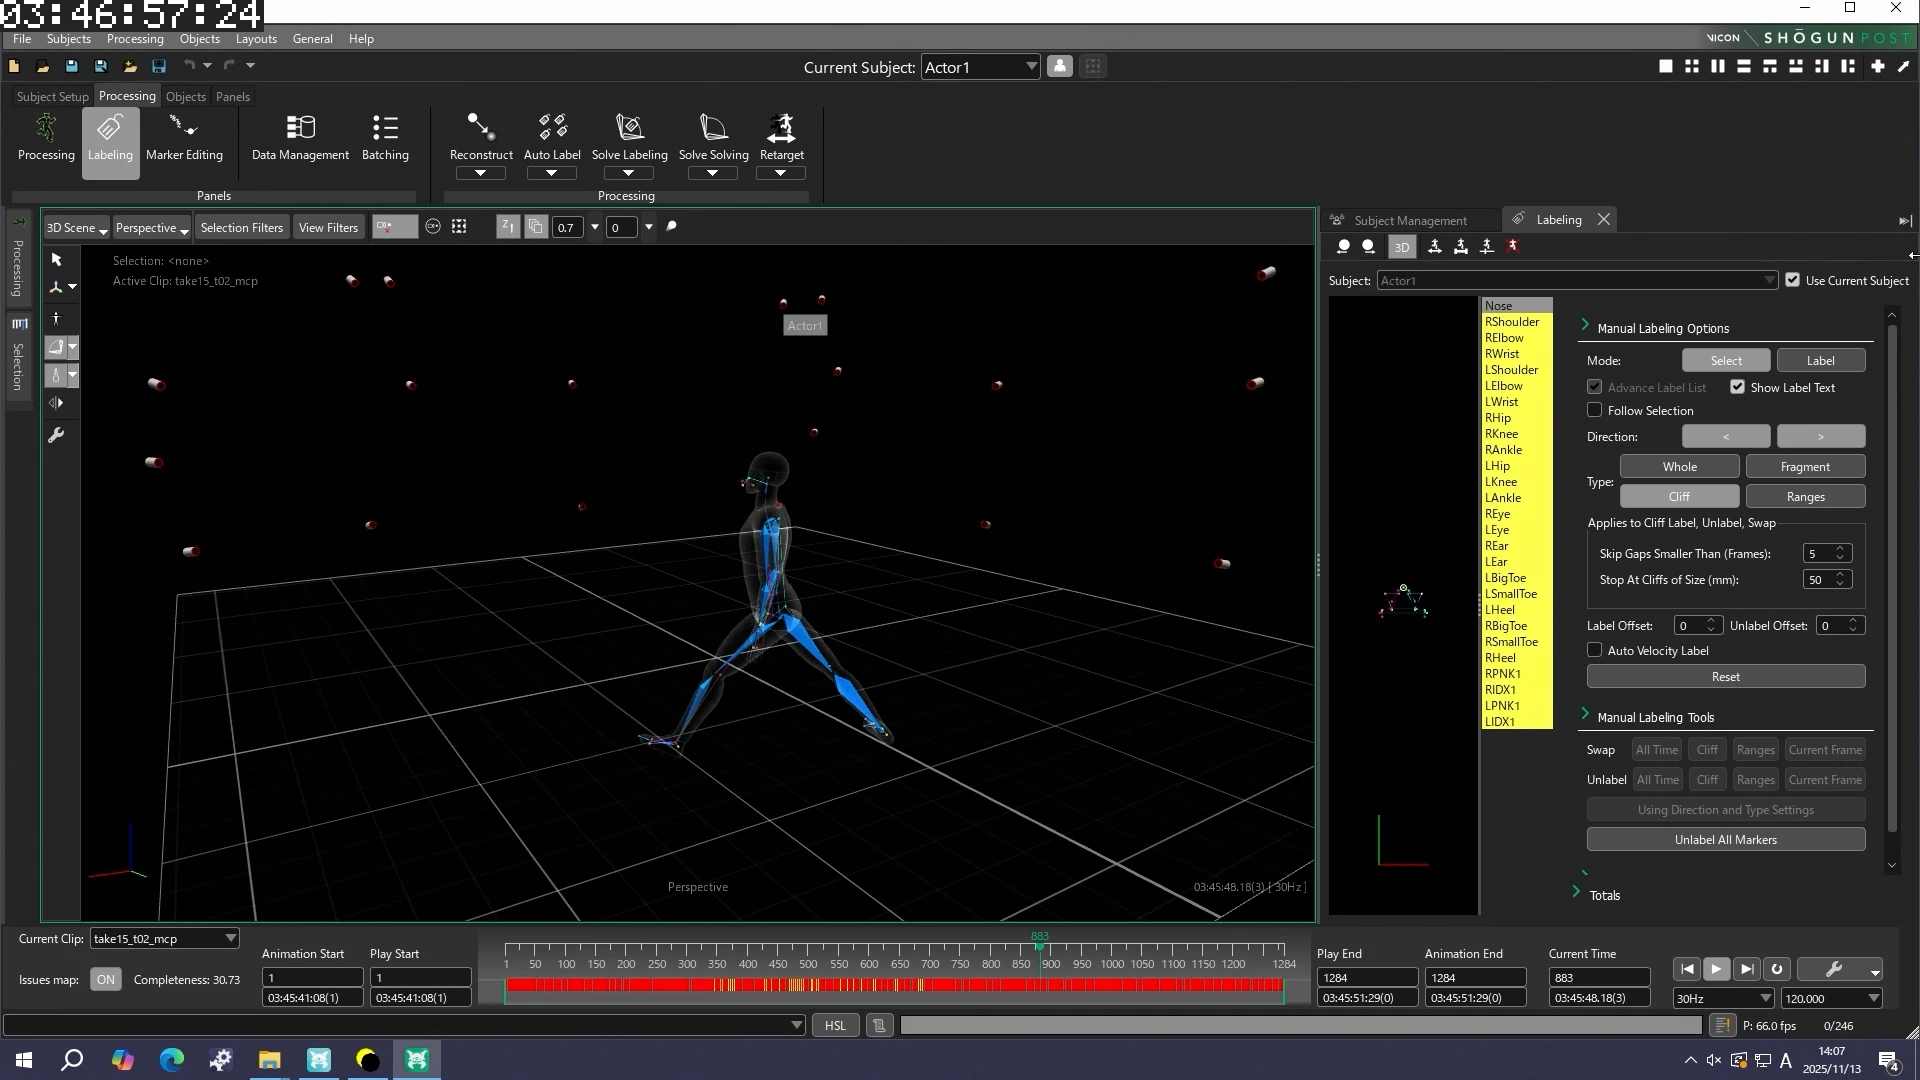Toggle the Auto Velocity Label checkbox
This screenshot has width=1920, height=1080.
coord(1595,650)
